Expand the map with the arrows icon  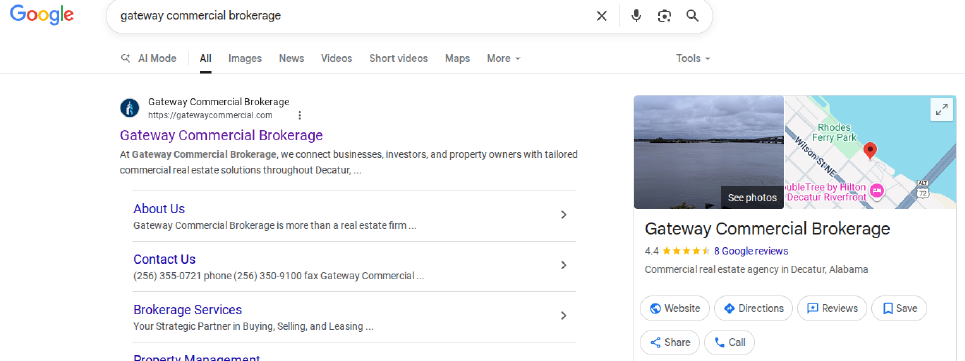941,110
